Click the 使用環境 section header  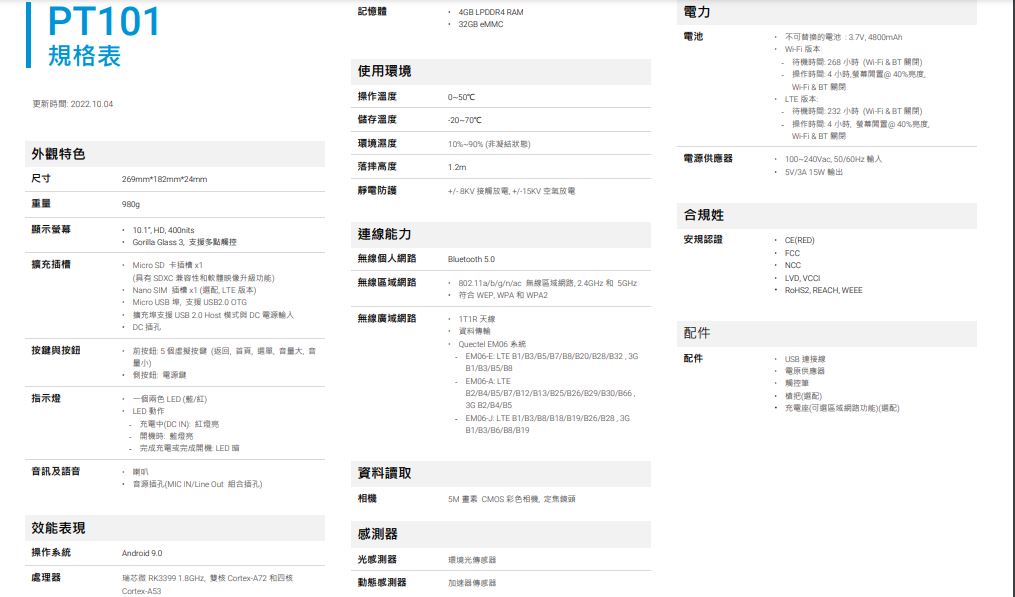(385, 72)
